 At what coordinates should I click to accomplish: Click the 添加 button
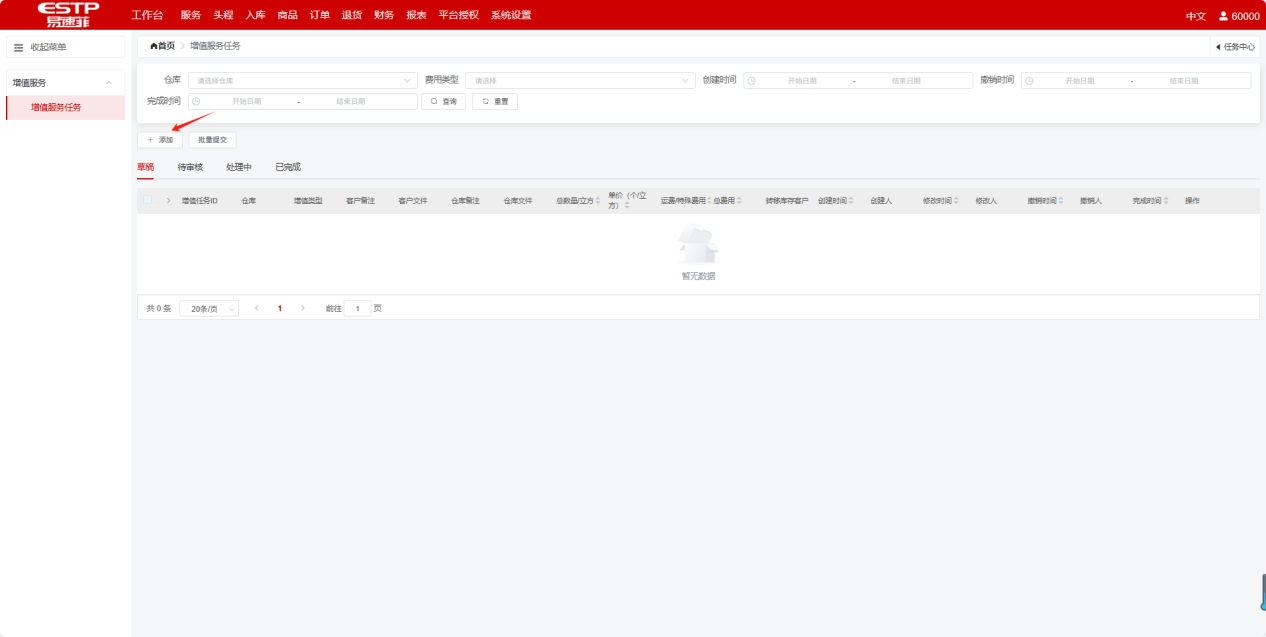point(160,140)
